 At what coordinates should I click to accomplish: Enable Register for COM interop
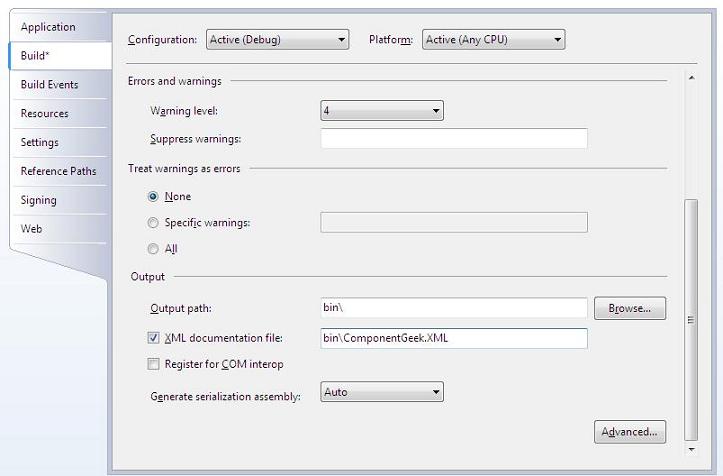153,364
